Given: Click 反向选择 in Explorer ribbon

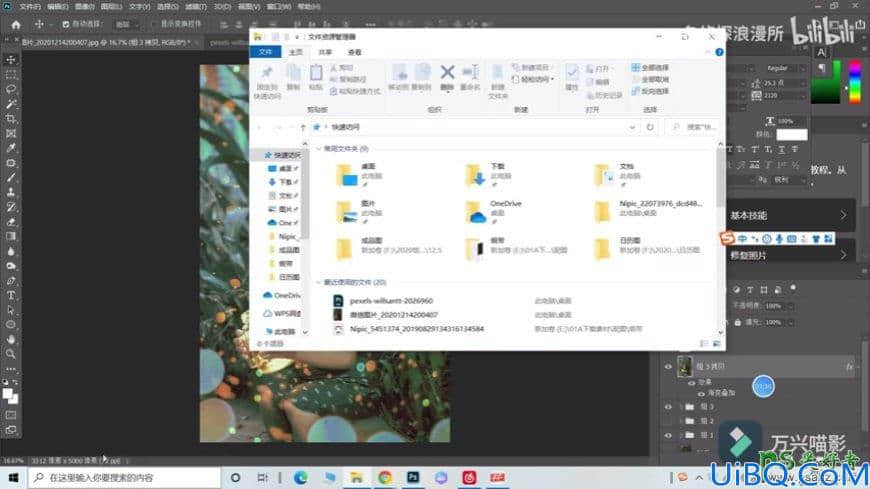Looking at the screenshot, I should (x=650, y=91).
